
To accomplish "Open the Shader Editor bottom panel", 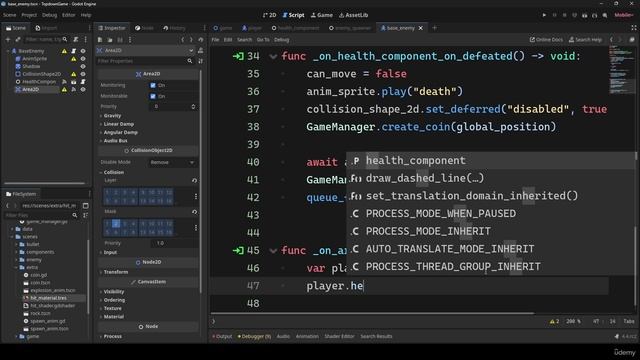I will (x=339, y=337).
